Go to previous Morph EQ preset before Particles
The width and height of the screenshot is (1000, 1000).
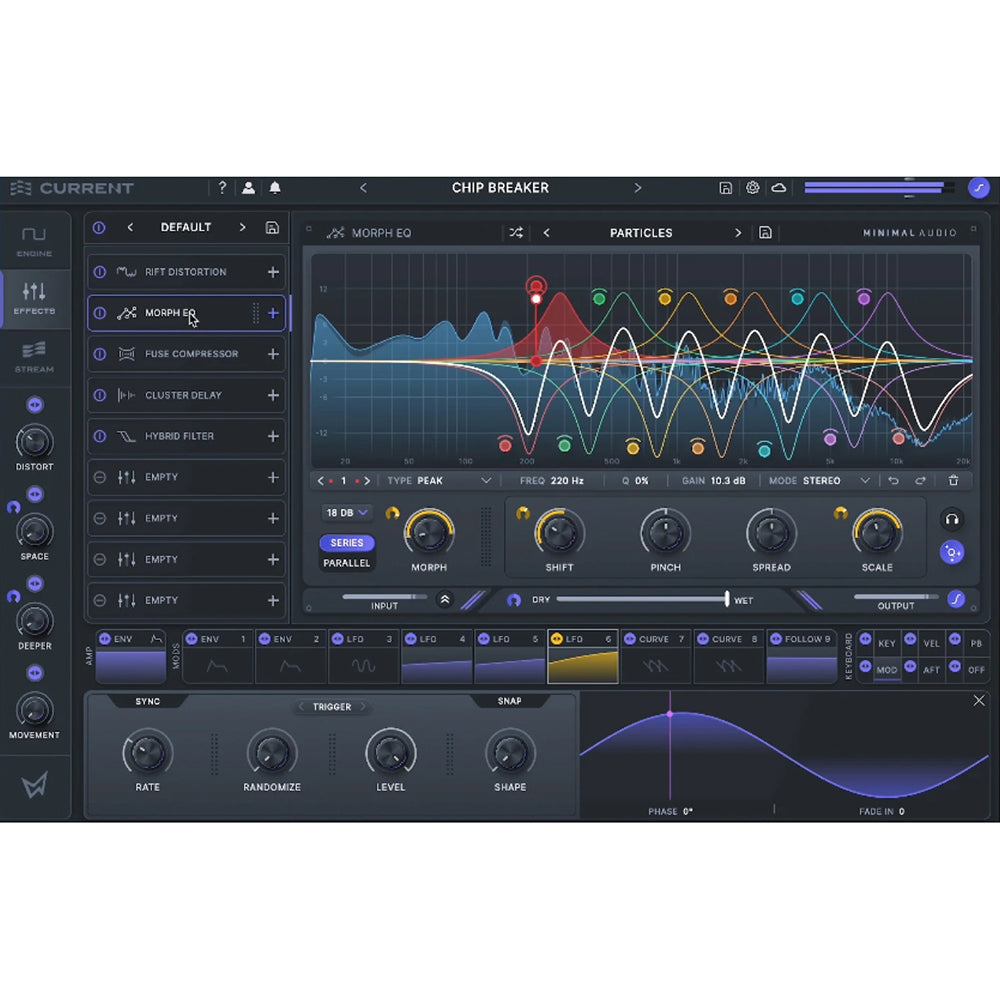tap(547, 233)
